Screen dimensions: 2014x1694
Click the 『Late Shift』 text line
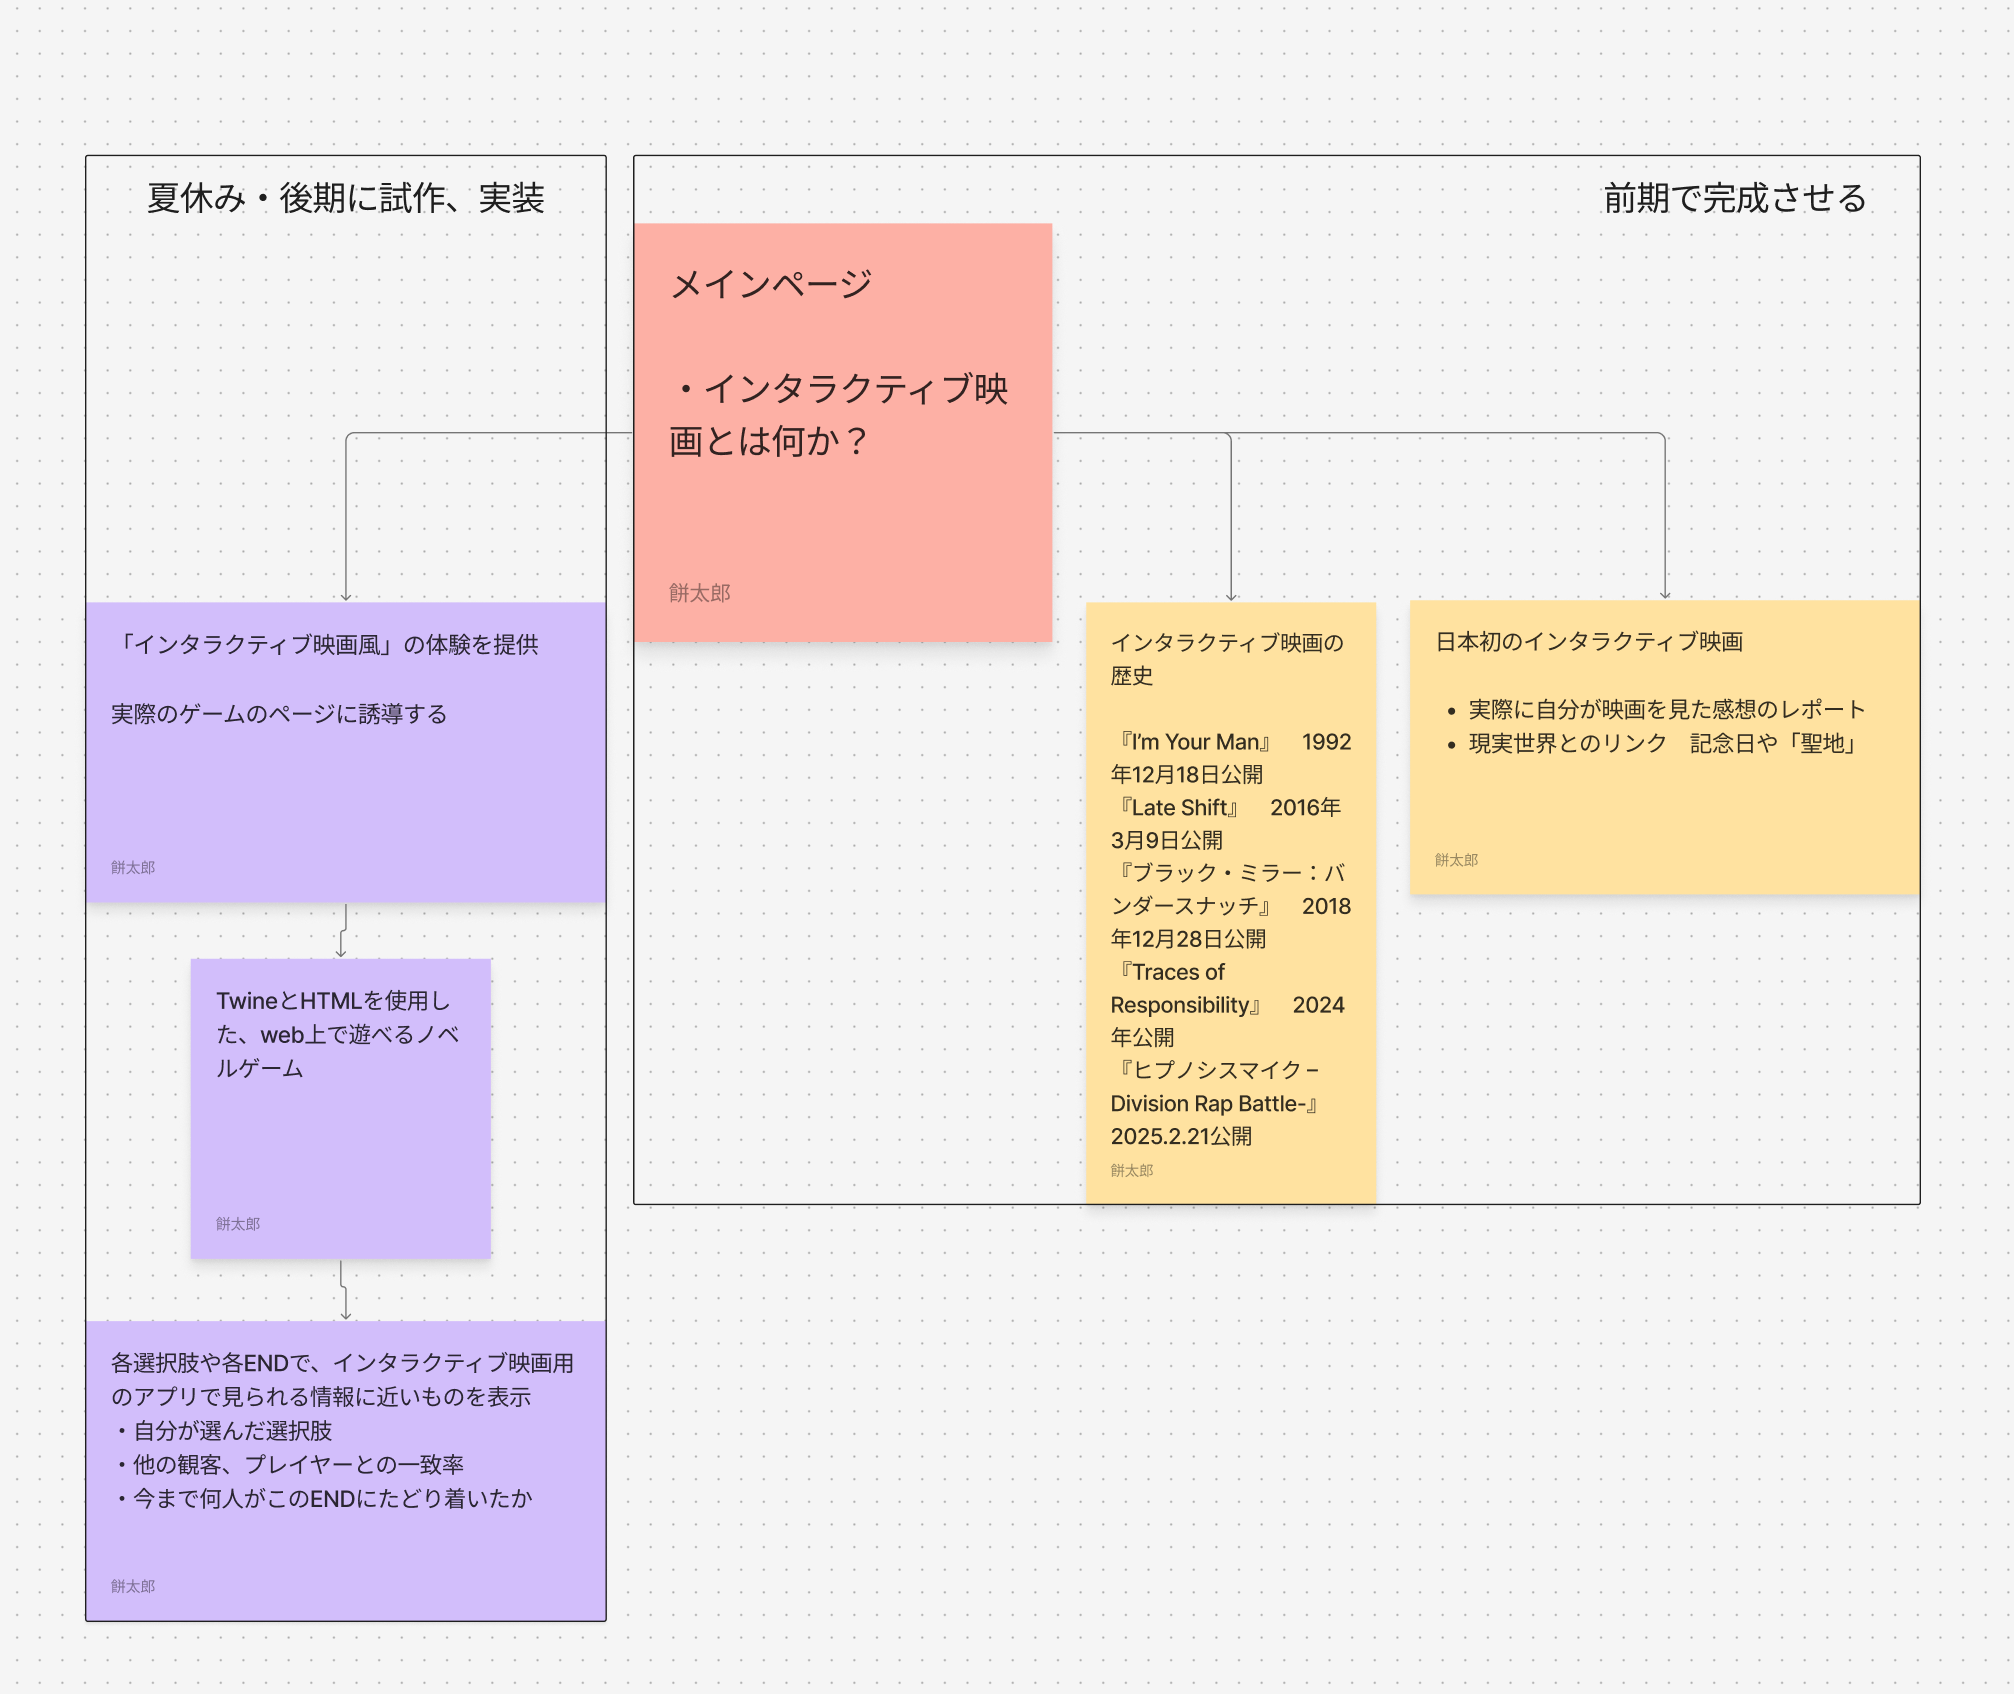1180,808
